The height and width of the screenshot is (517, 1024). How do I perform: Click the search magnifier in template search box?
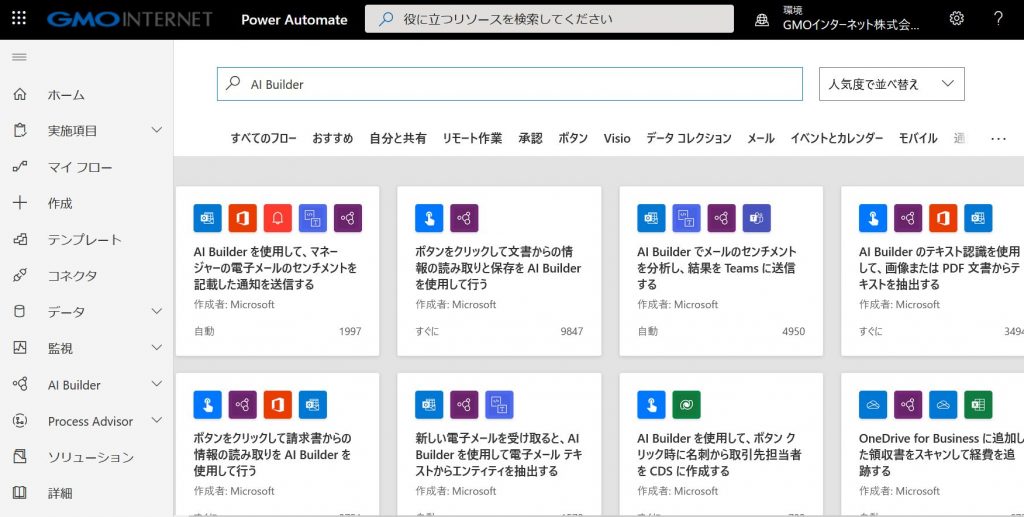pyautogui.click(x=233, y=84)
